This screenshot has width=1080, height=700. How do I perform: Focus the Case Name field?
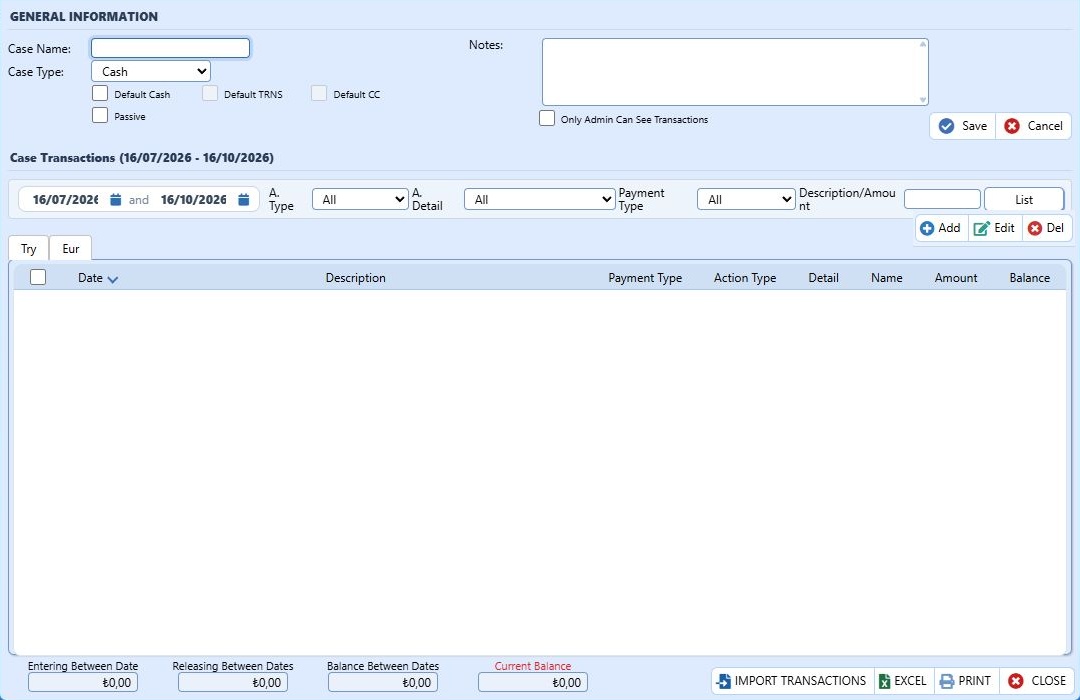pos(170,48)
